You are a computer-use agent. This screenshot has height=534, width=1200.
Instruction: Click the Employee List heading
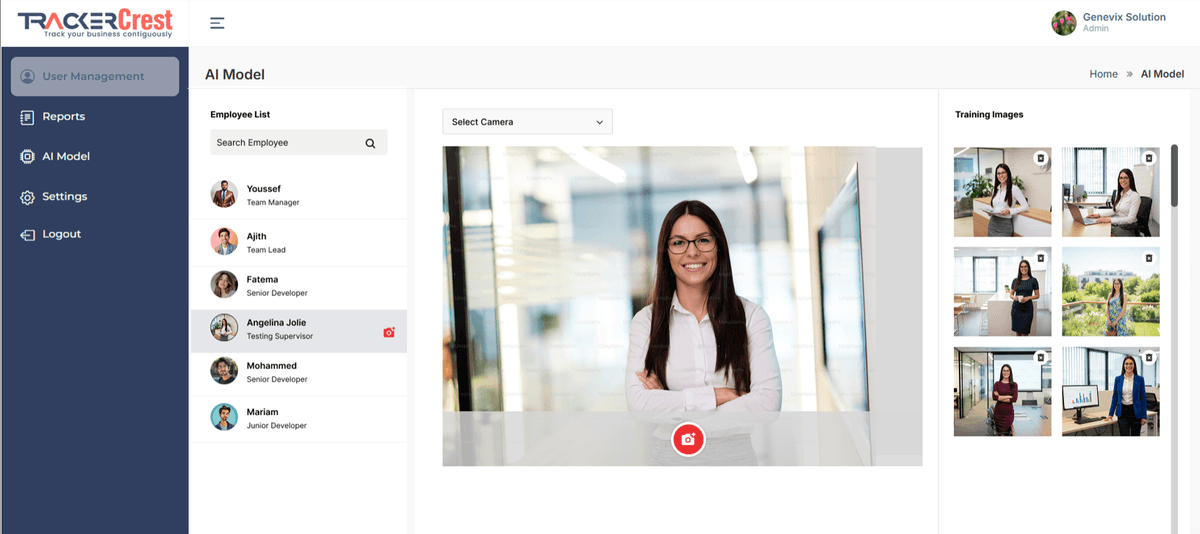pyautogui.click(x=240, y=115)
